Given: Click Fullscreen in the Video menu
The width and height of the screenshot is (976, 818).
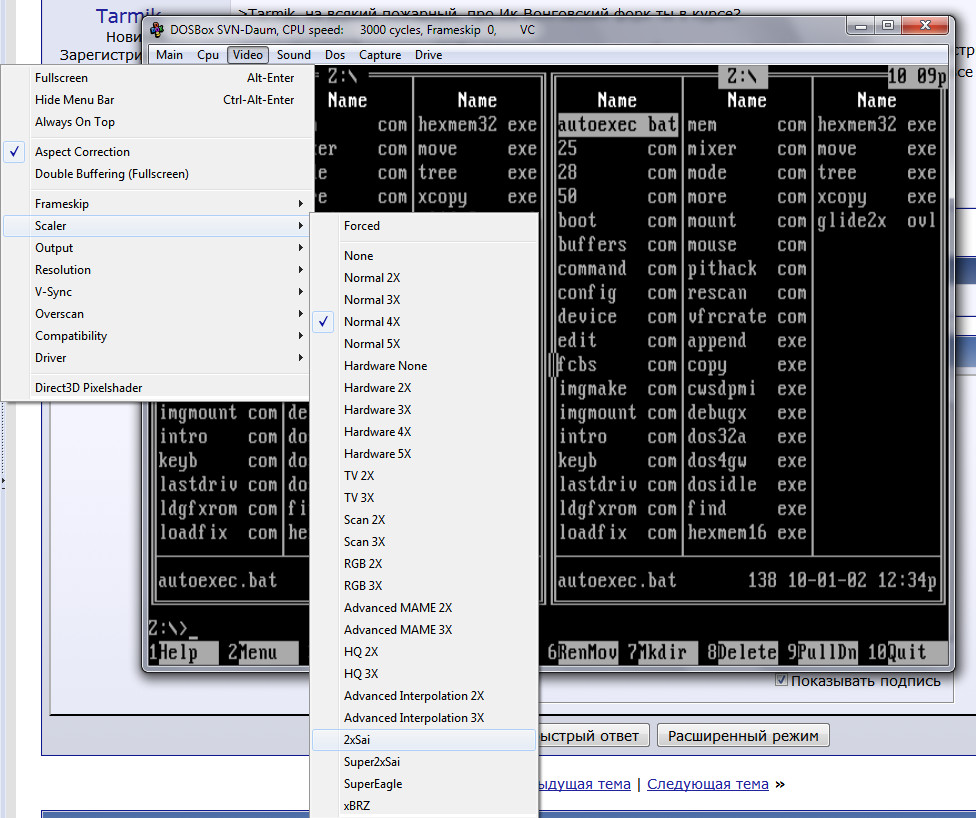Looking at the screenshot, I should point(61,78).
